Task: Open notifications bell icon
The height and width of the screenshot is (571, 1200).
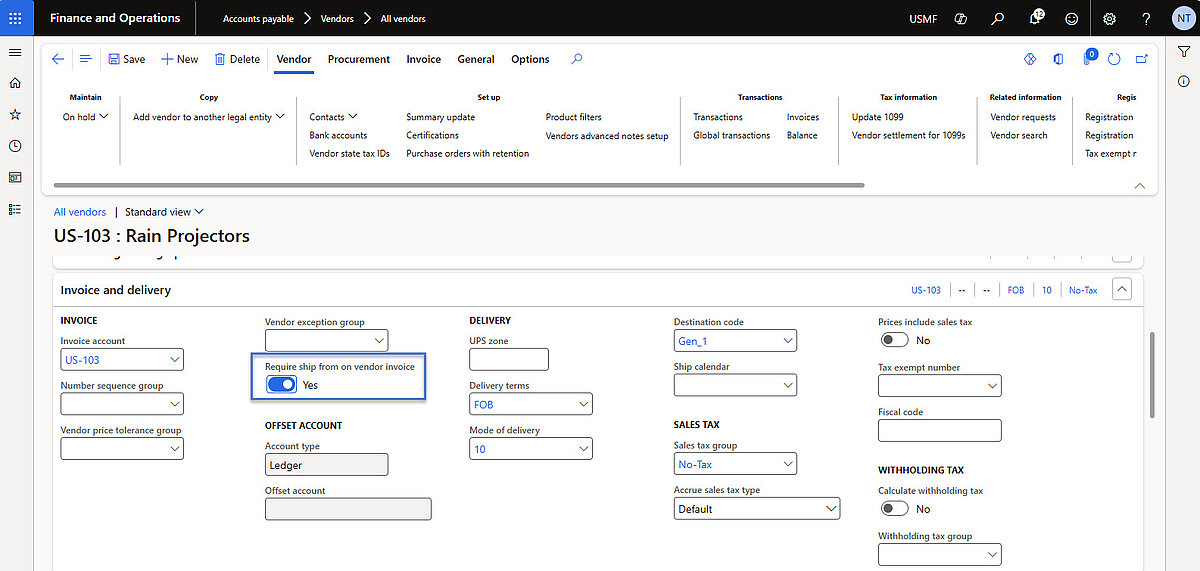Action: pyautogui.click(x=1035, y=19)
